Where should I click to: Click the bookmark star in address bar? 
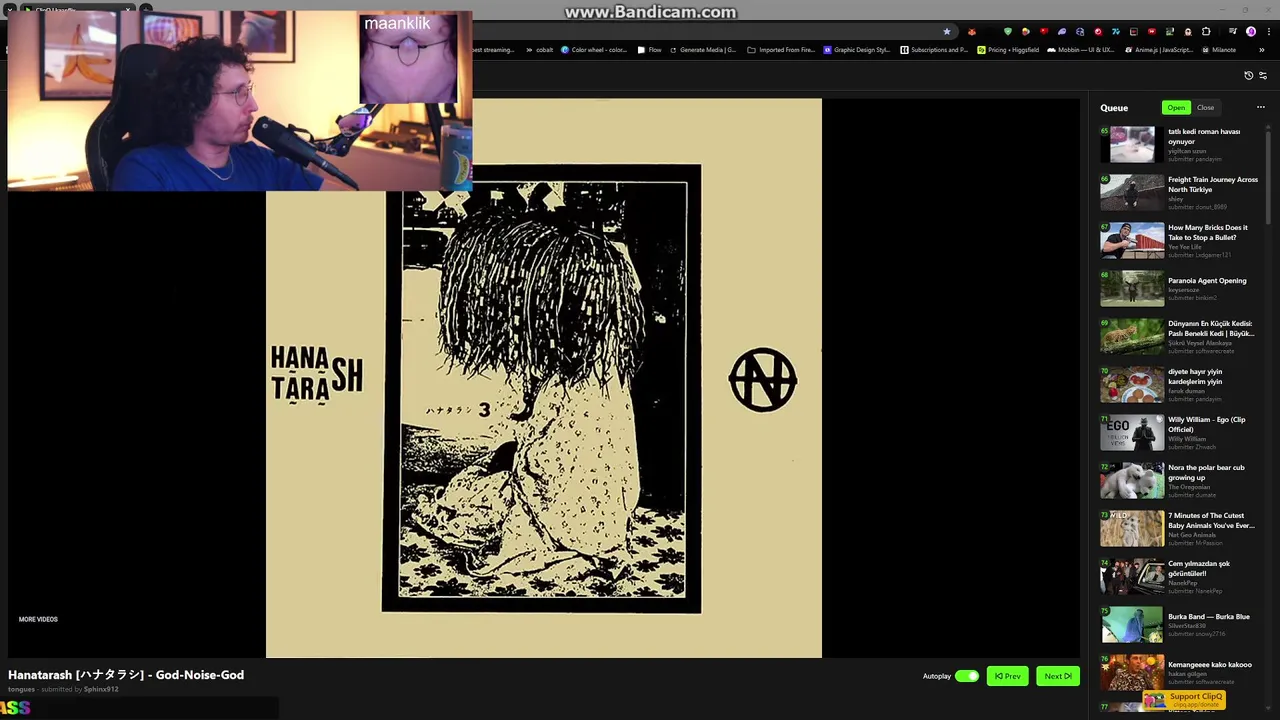(x=946, y=31)
